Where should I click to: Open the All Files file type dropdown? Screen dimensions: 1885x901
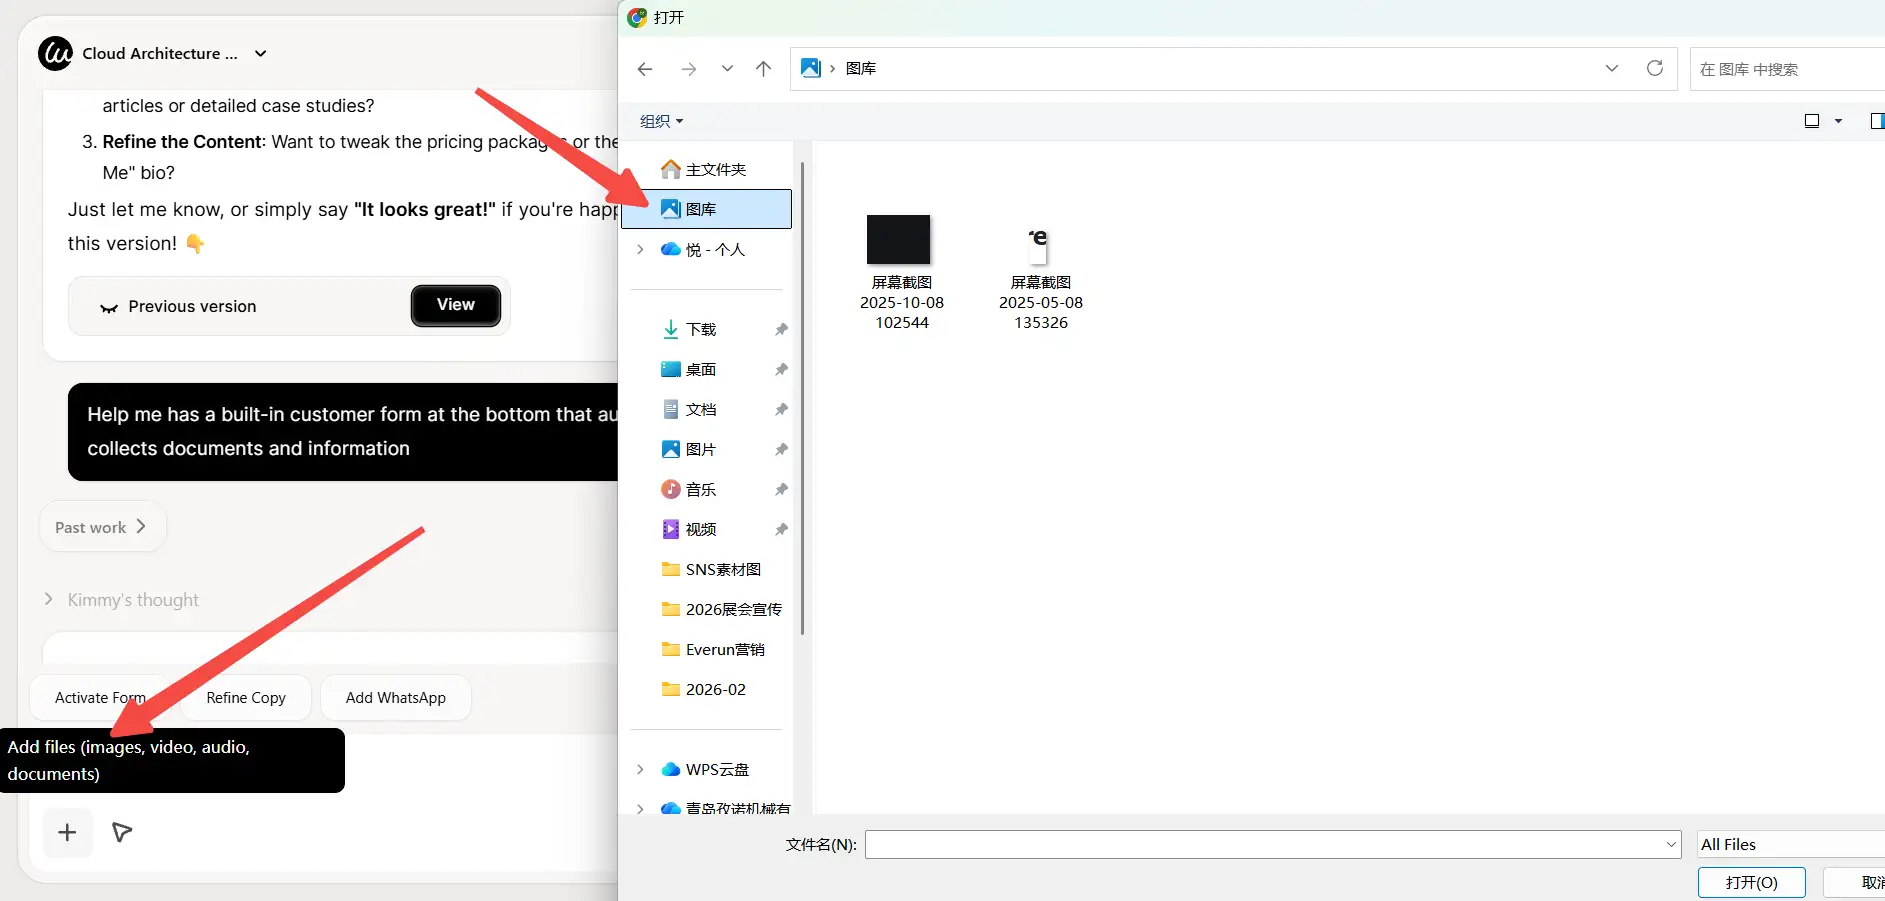tap(1786, 844)
